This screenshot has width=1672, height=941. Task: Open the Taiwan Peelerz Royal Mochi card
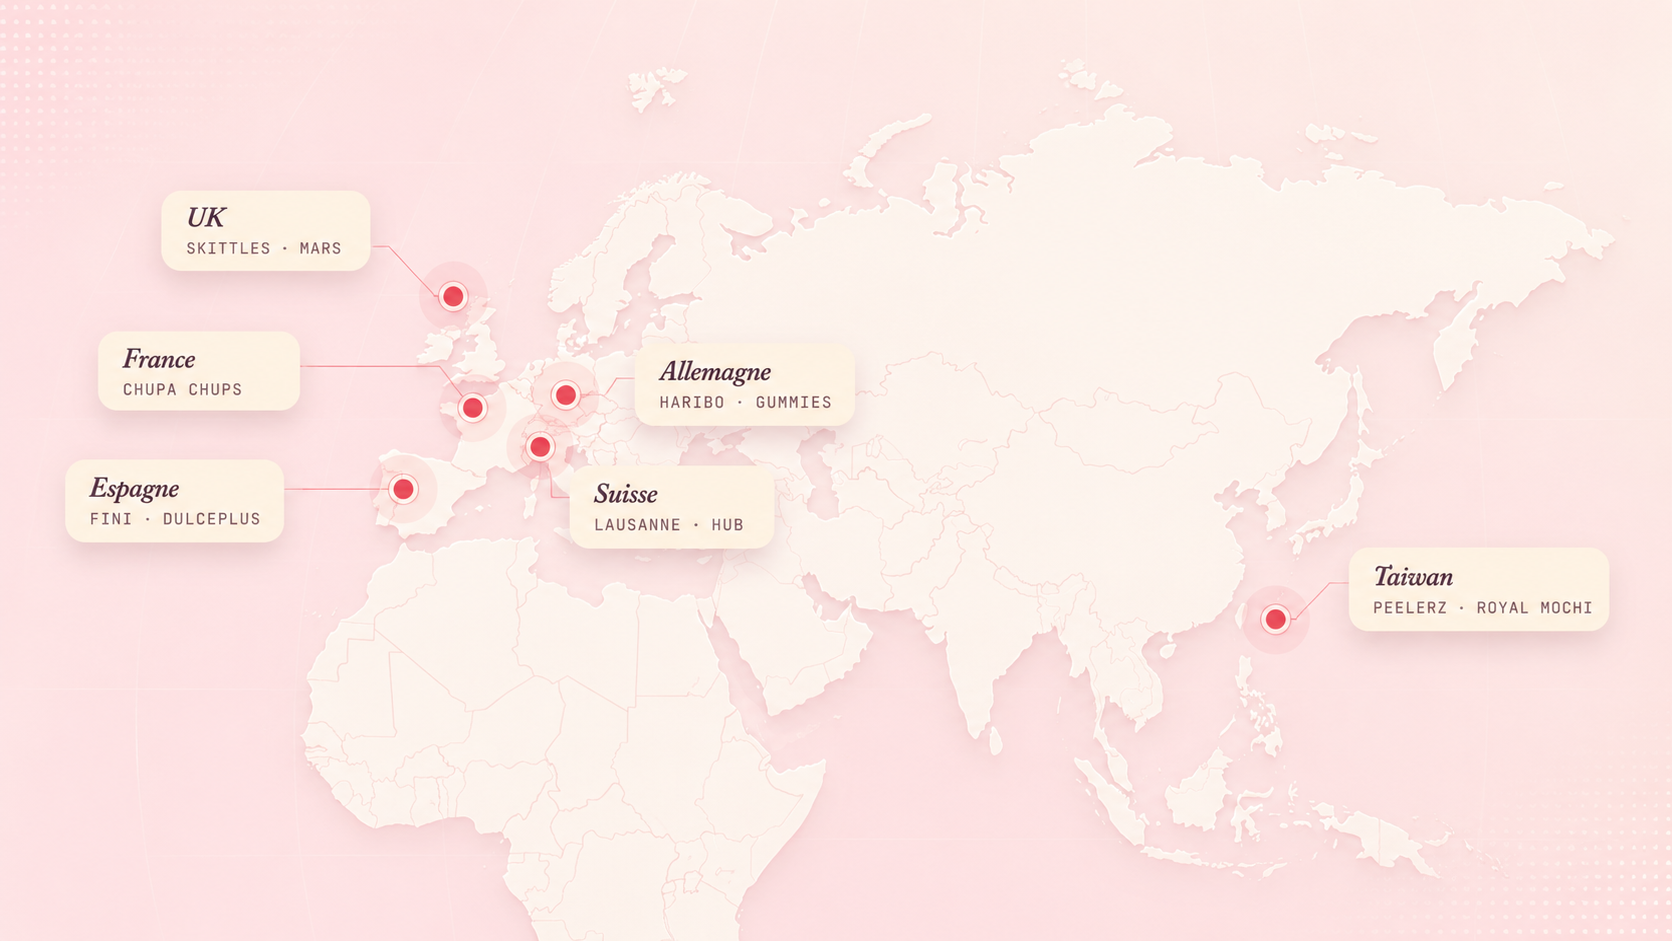tap(1479, 589)
